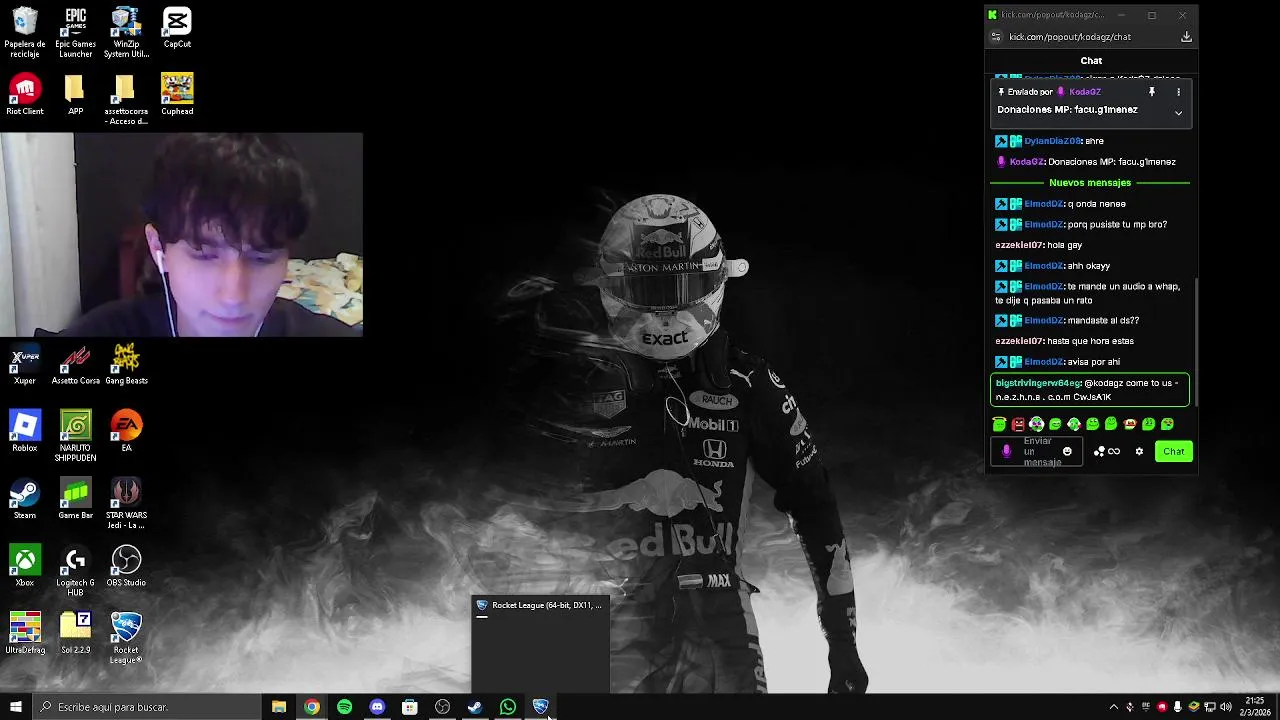Image resolution: width=1280 pixels, height=720 pixels.
Task: Select the APP folder on desktop
Action: pos(75,95)
